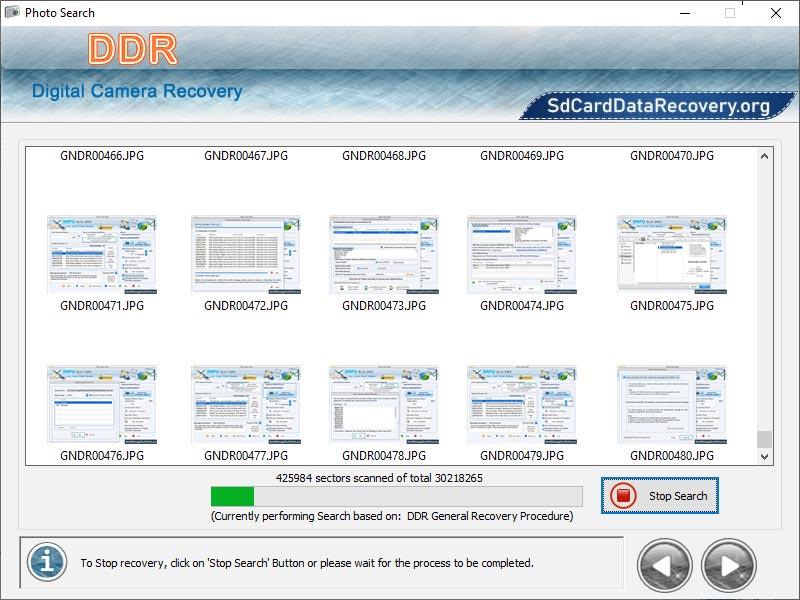Click the sector scan progress bar
Screen dimensions: 800x600
pos(396,496)
